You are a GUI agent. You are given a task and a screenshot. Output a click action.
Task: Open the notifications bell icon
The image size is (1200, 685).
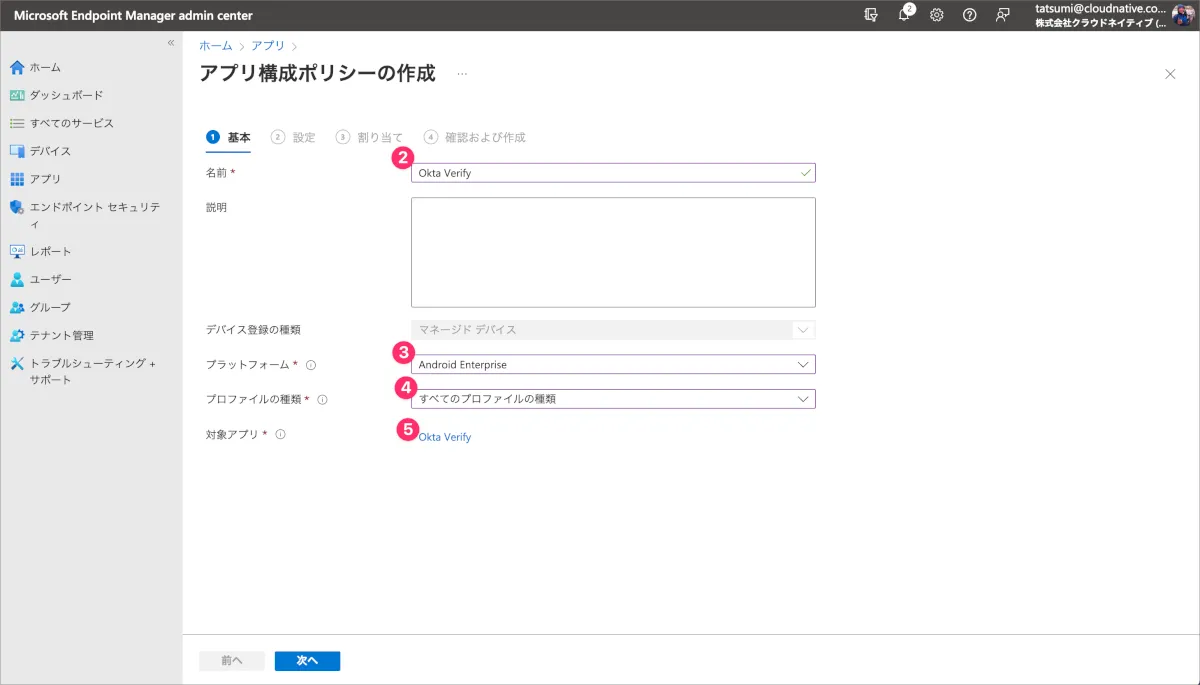click(x=904, y=15)
